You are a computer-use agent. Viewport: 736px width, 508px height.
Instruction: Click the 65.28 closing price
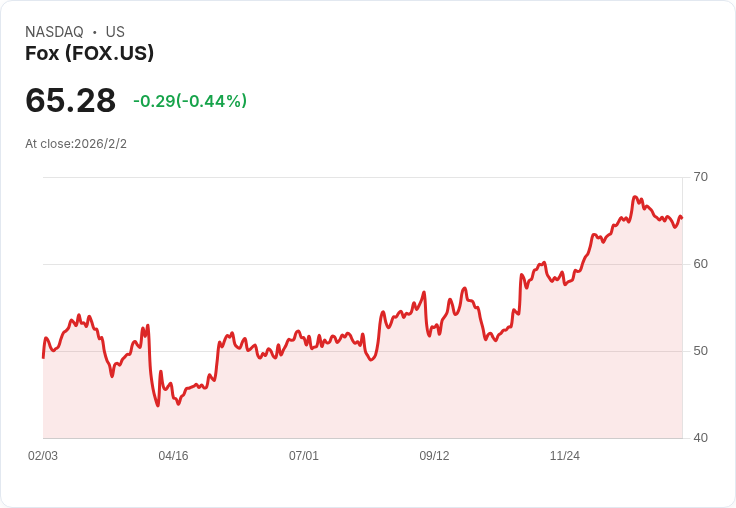coord(70,101)
